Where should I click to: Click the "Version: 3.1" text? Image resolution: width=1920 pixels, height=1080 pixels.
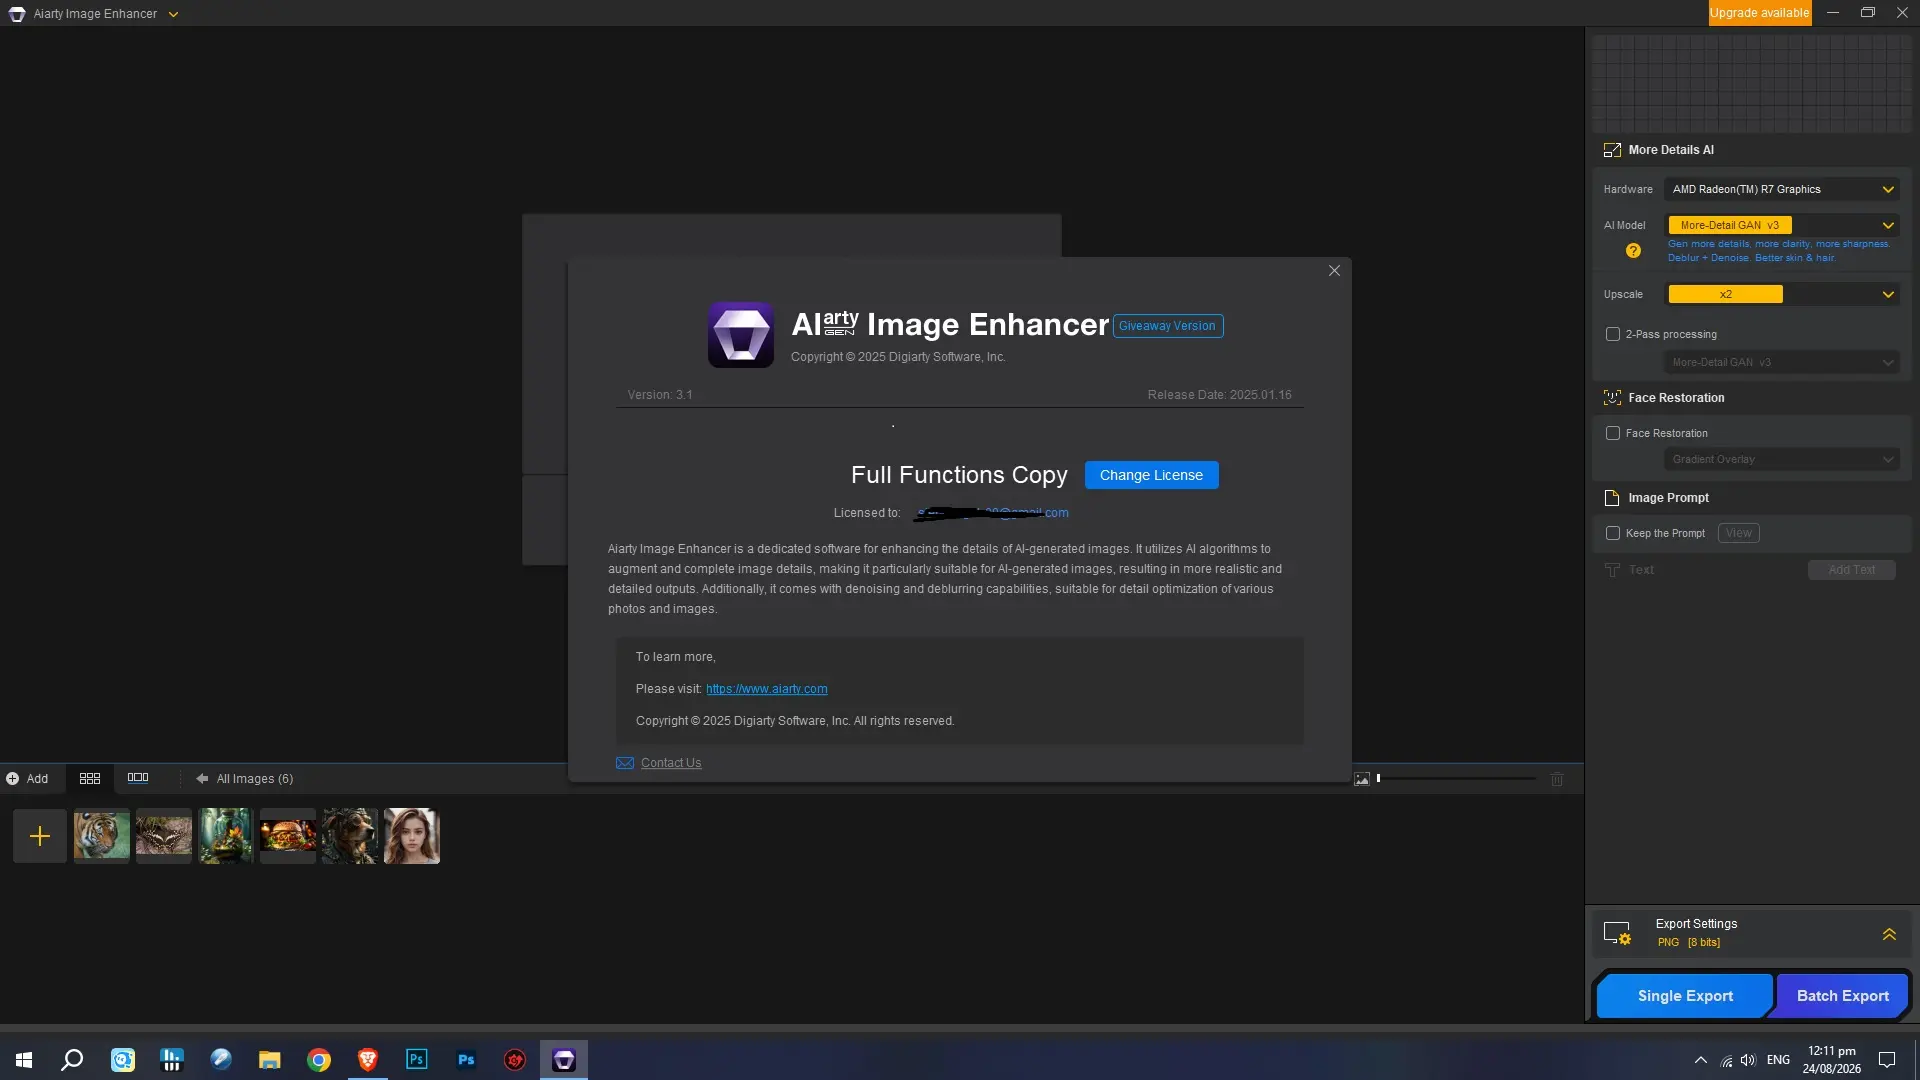click(660, 395)
